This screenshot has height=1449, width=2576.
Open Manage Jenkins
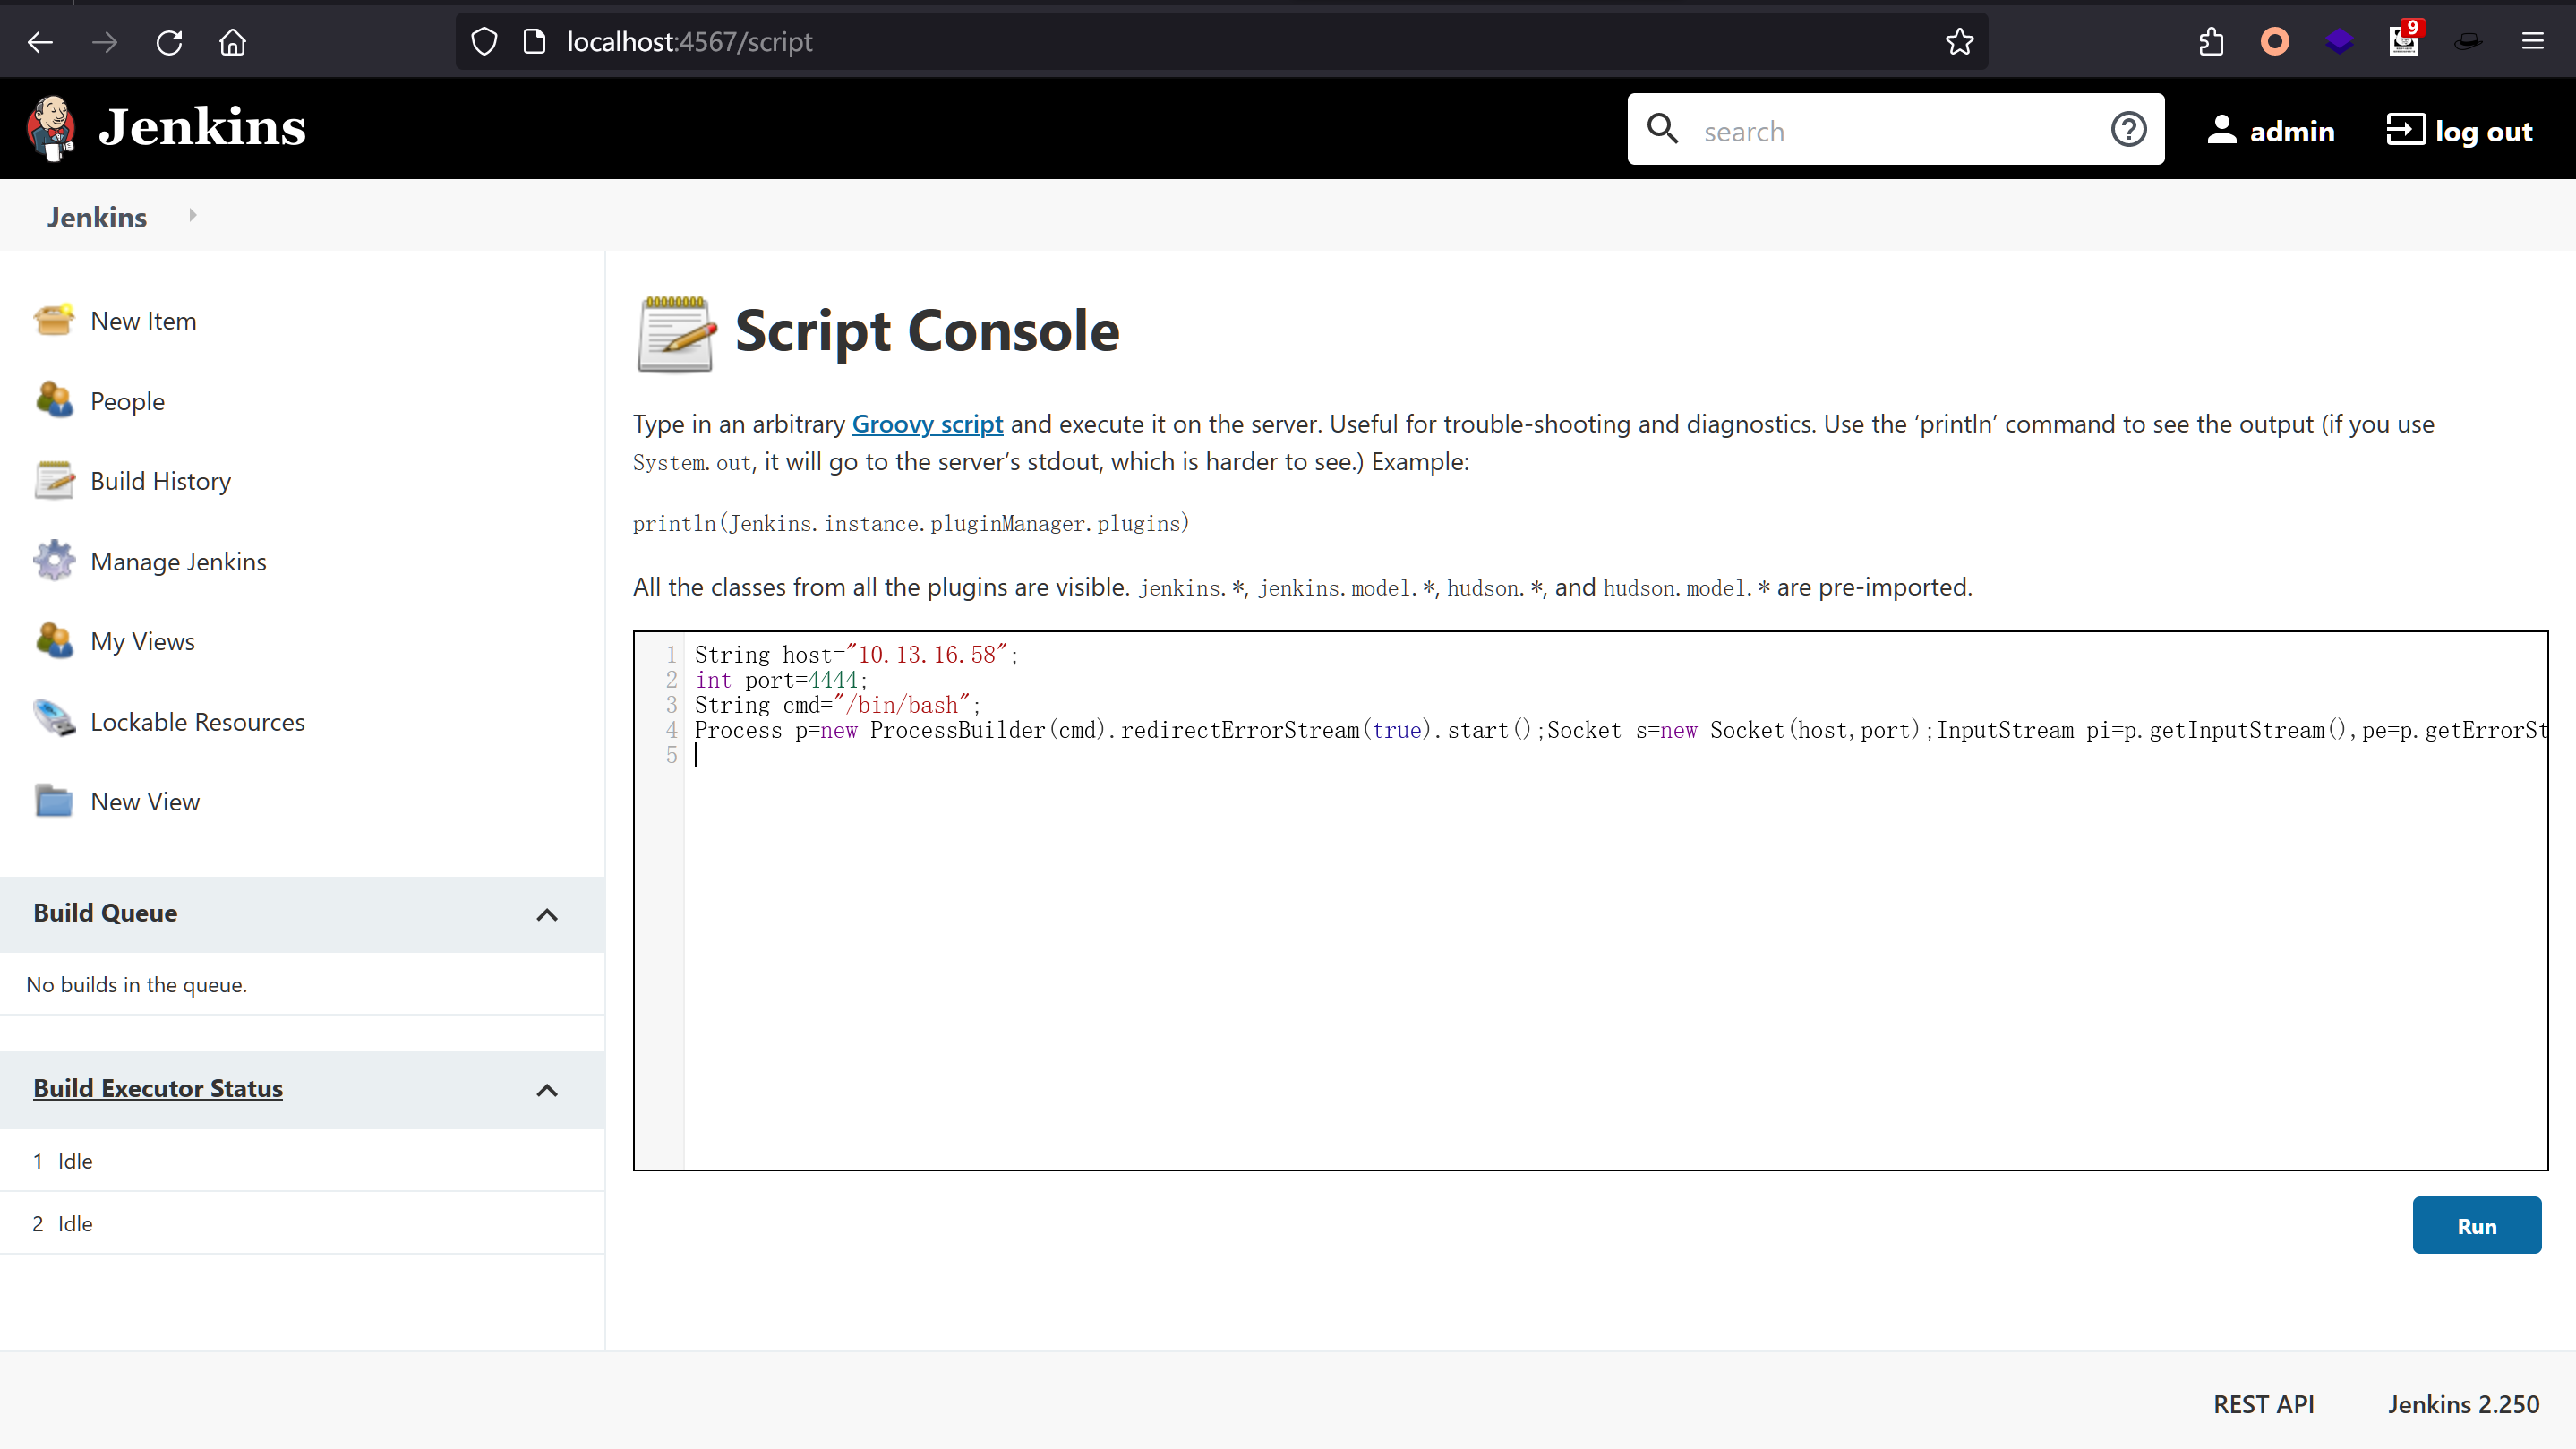pyautogui.click(x=179, y=562)
